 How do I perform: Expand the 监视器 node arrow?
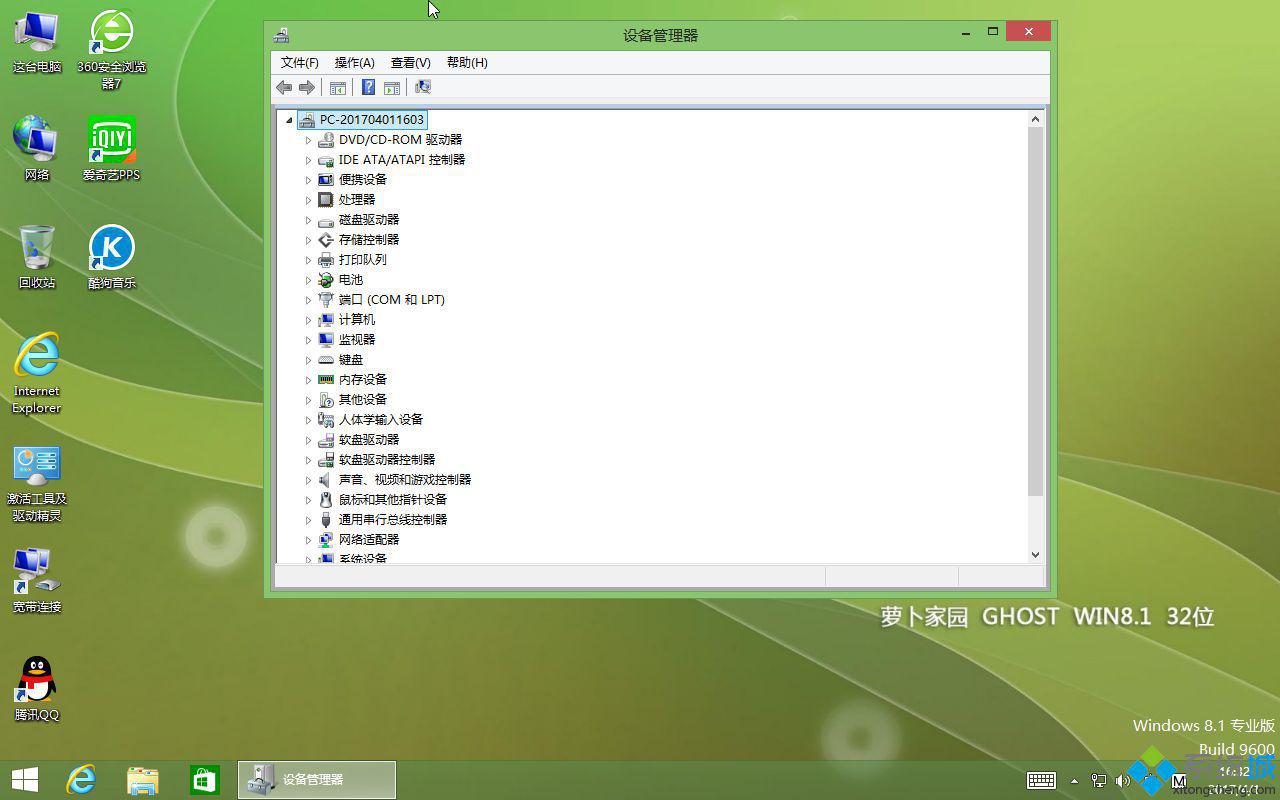[x=308, y=340]
